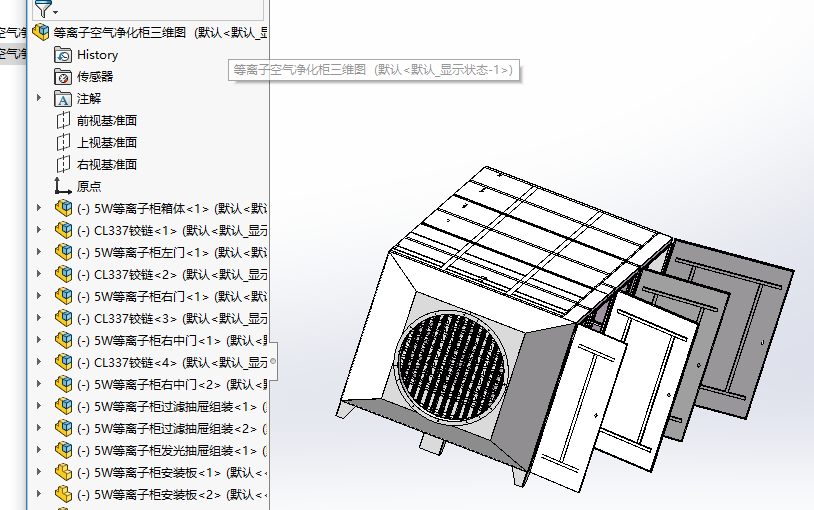Click the 原点 origin icon

63,186
